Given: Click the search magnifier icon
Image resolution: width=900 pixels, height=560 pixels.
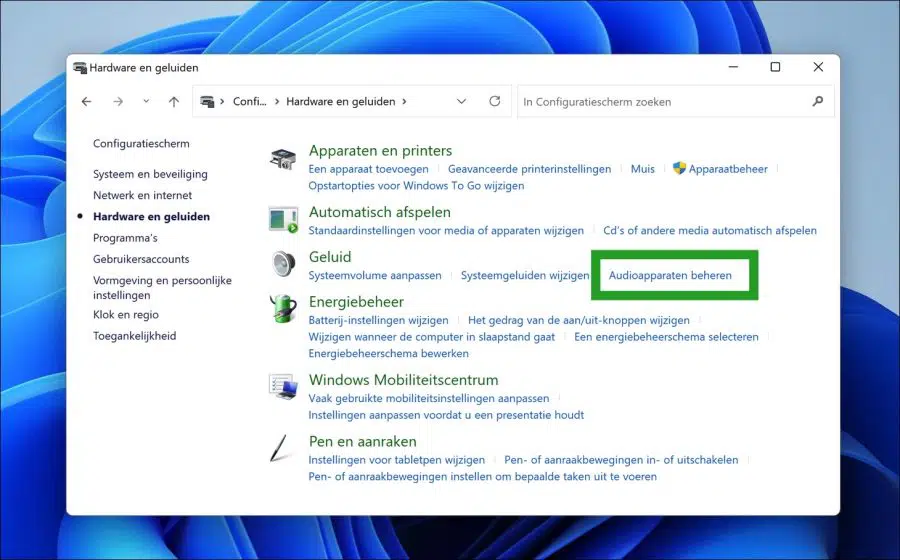Looking at the screenshot, I should tap(818, 102).
